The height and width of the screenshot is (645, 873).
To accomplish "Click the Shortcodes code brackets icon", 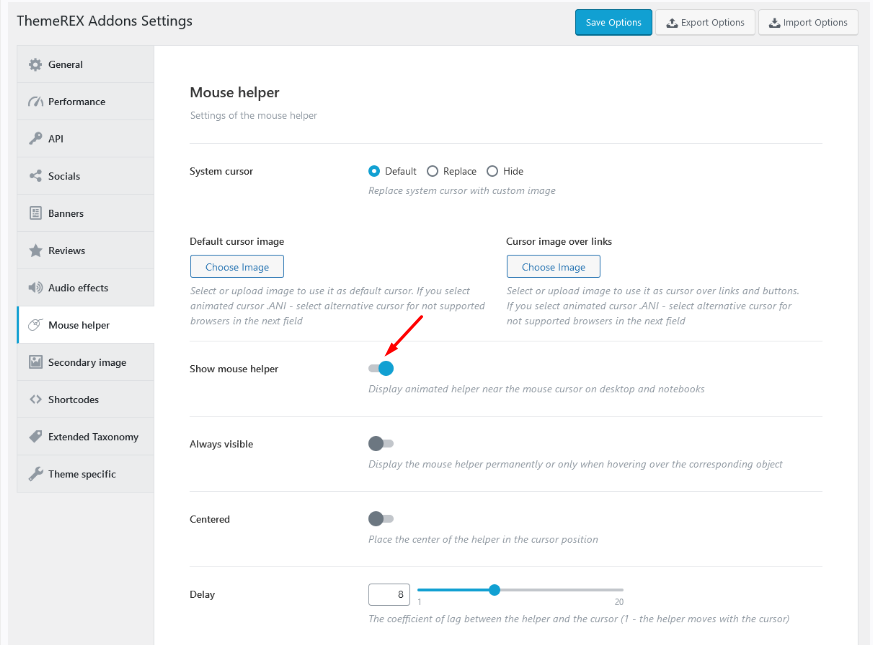I will [36, 399].
